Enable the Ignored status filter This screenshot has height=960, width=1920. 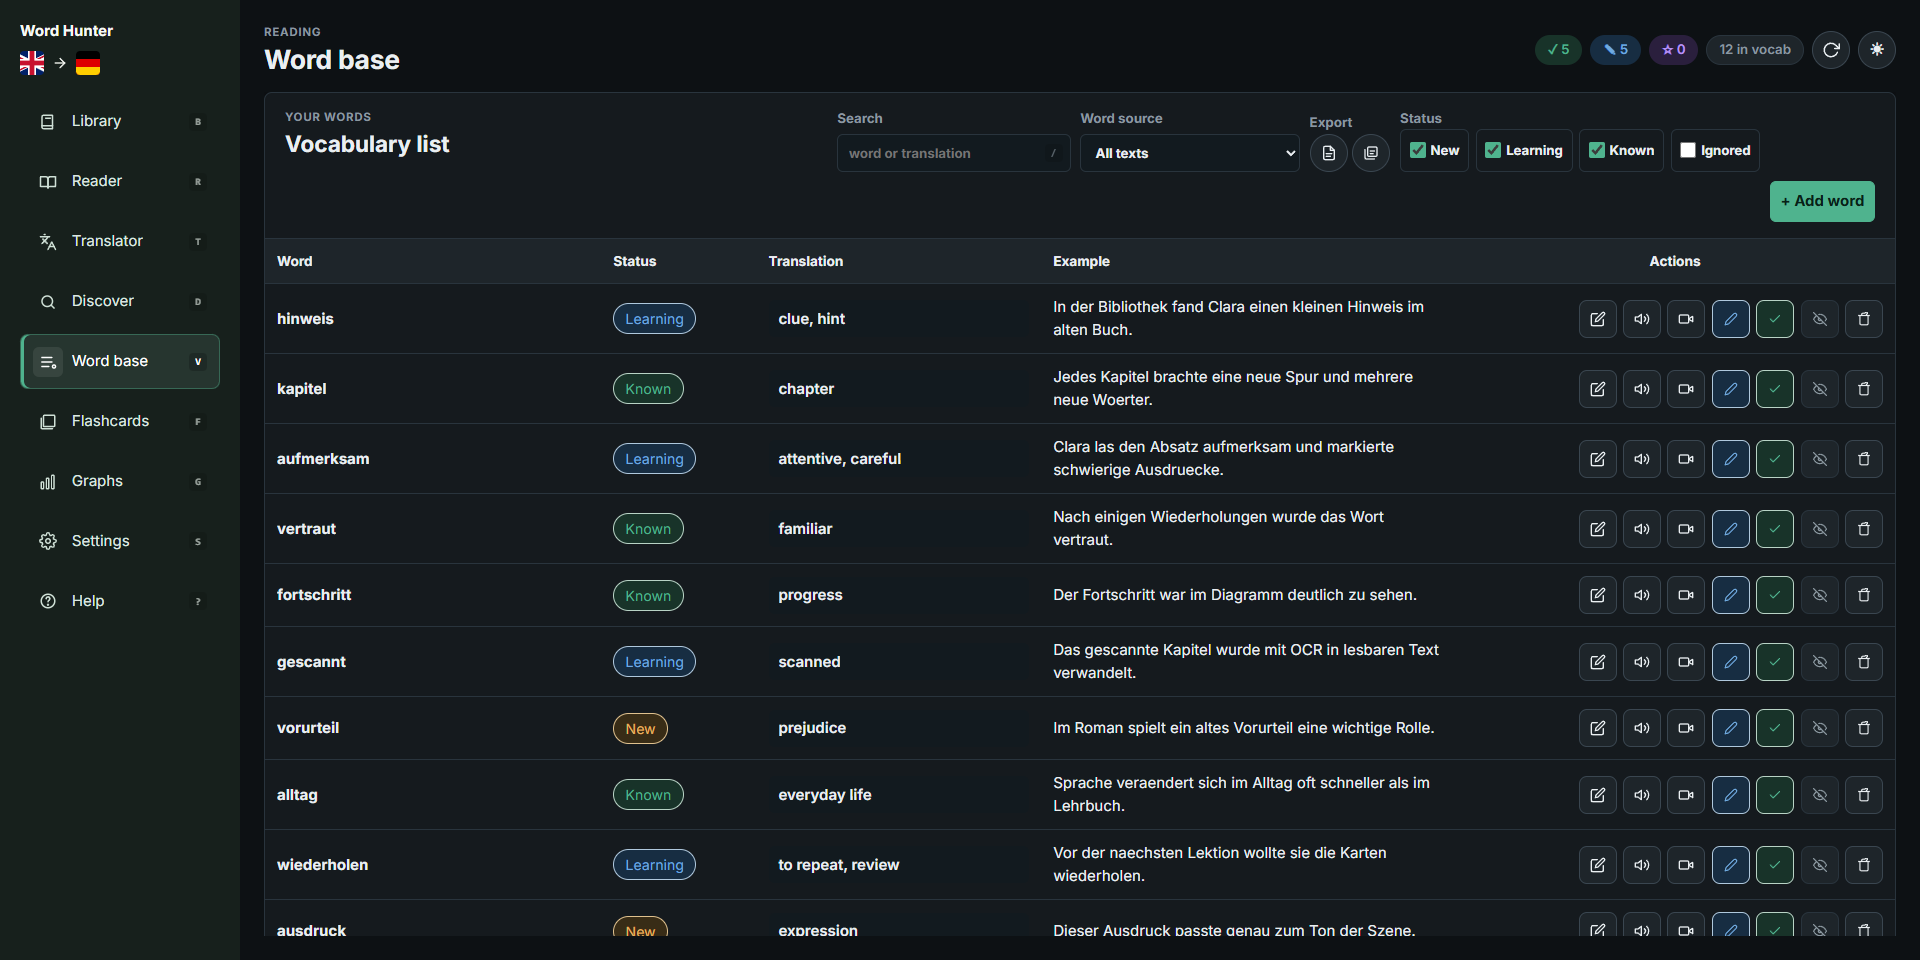pos(1688,150)
